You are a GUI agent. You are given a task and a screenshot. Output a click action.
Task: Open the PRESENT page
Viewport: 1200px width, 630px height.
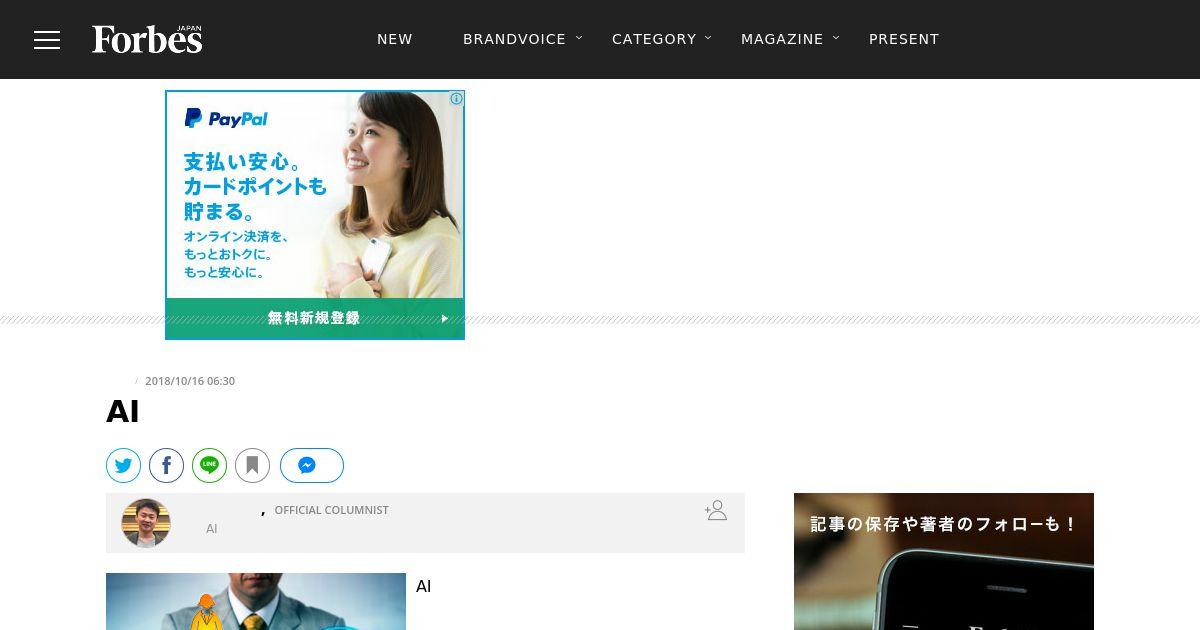pos(904,39)
